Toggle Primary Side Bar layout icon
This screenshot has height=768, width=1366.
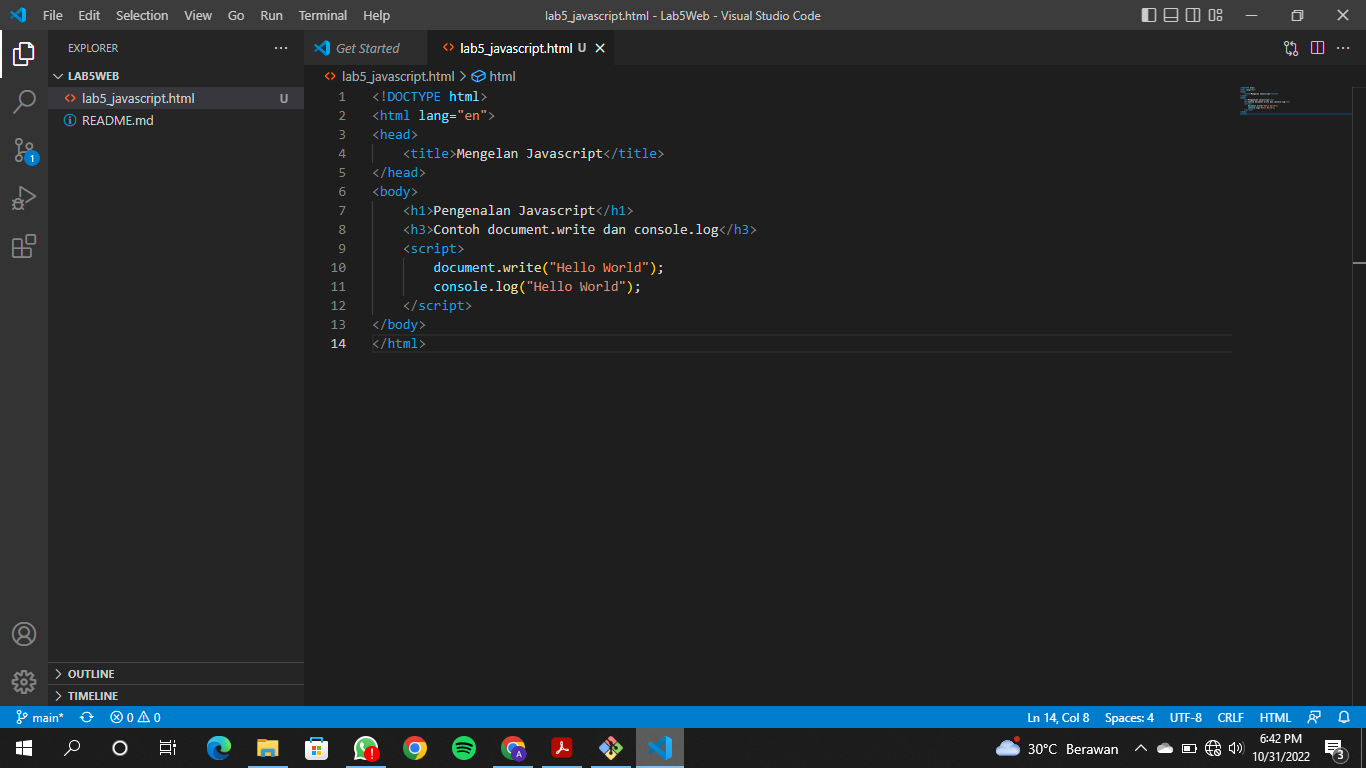tap(1149, 15)
